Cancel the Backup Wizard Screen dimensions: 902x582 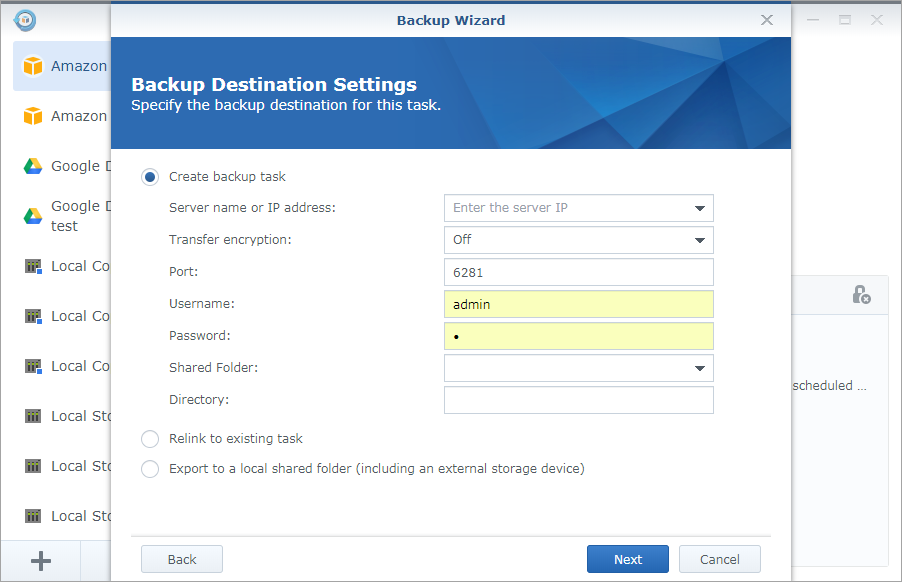point(719,559)
